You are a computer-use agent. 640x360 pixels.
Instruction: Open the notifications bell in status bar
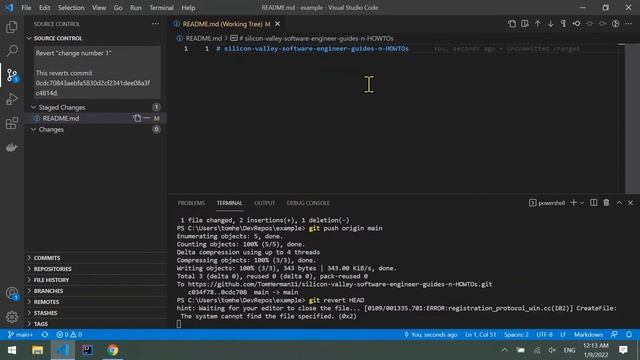click(x=629, y=335)
